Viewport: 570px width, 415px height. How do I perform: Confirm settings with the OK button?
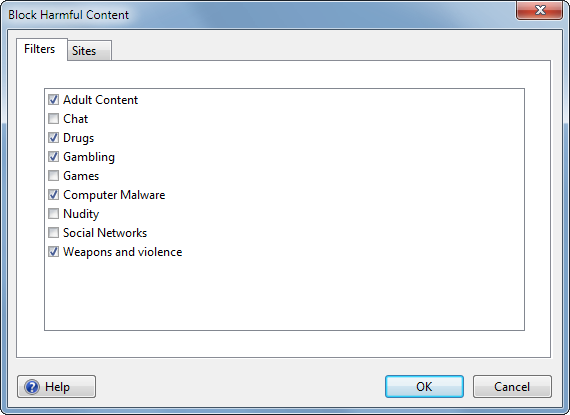[x=424, y=387]
